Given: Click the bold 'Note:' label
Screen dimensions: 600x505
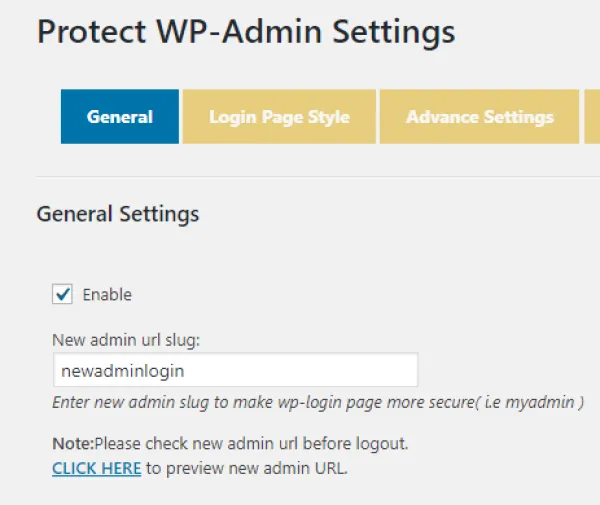Looking at the screenshot, I should (x=72, y=442).
